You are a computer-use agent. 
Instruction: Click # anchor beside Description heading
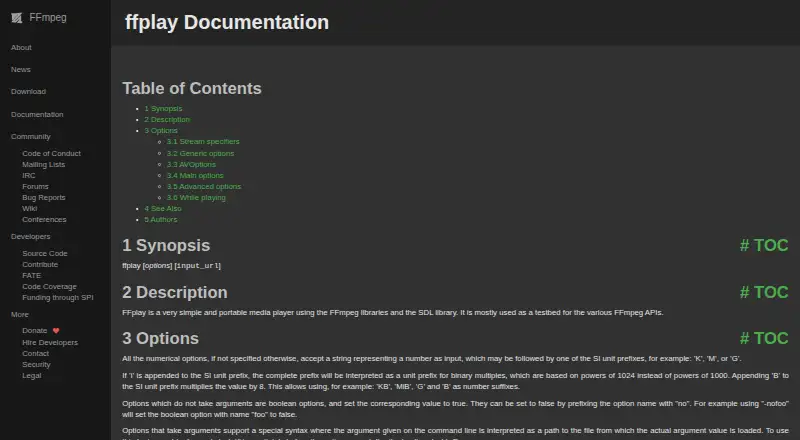point(745,292)
